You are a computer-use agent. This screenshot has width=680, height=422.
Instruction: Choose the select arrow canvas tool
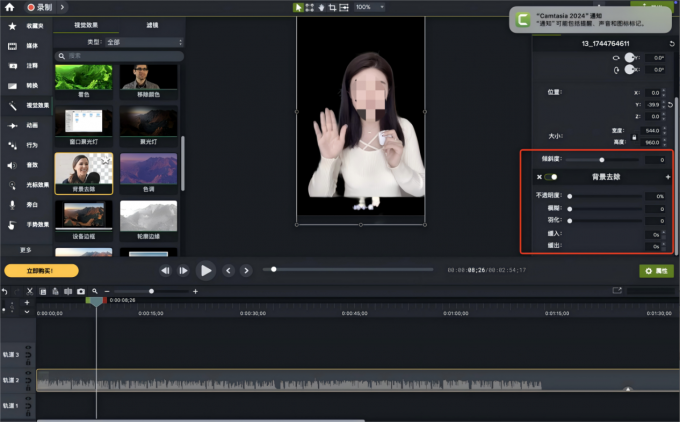click(298, 7)
